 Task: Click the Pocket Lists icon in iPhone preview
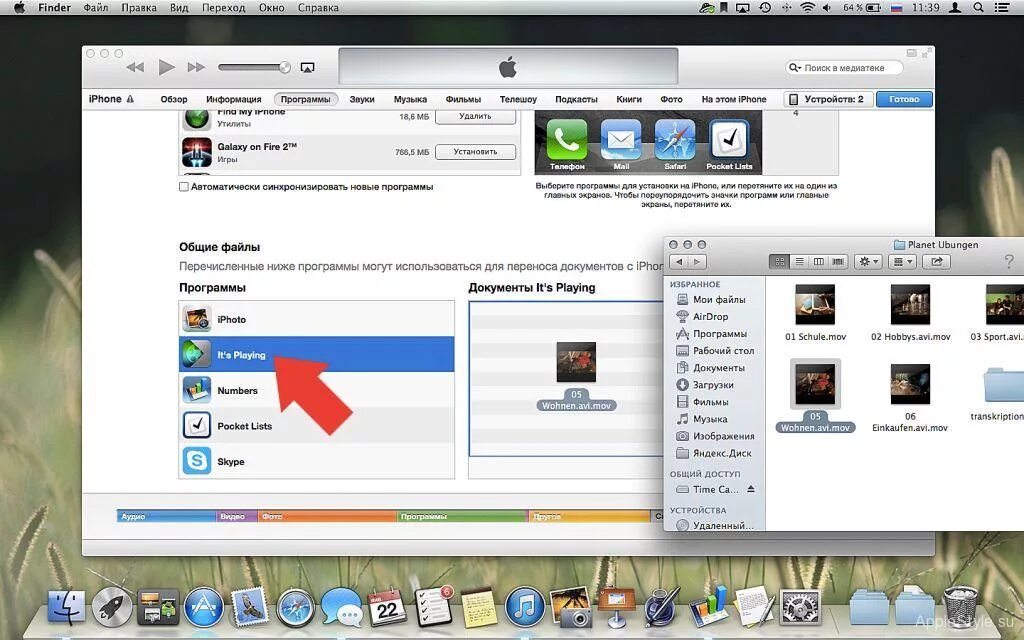point(729,140)
